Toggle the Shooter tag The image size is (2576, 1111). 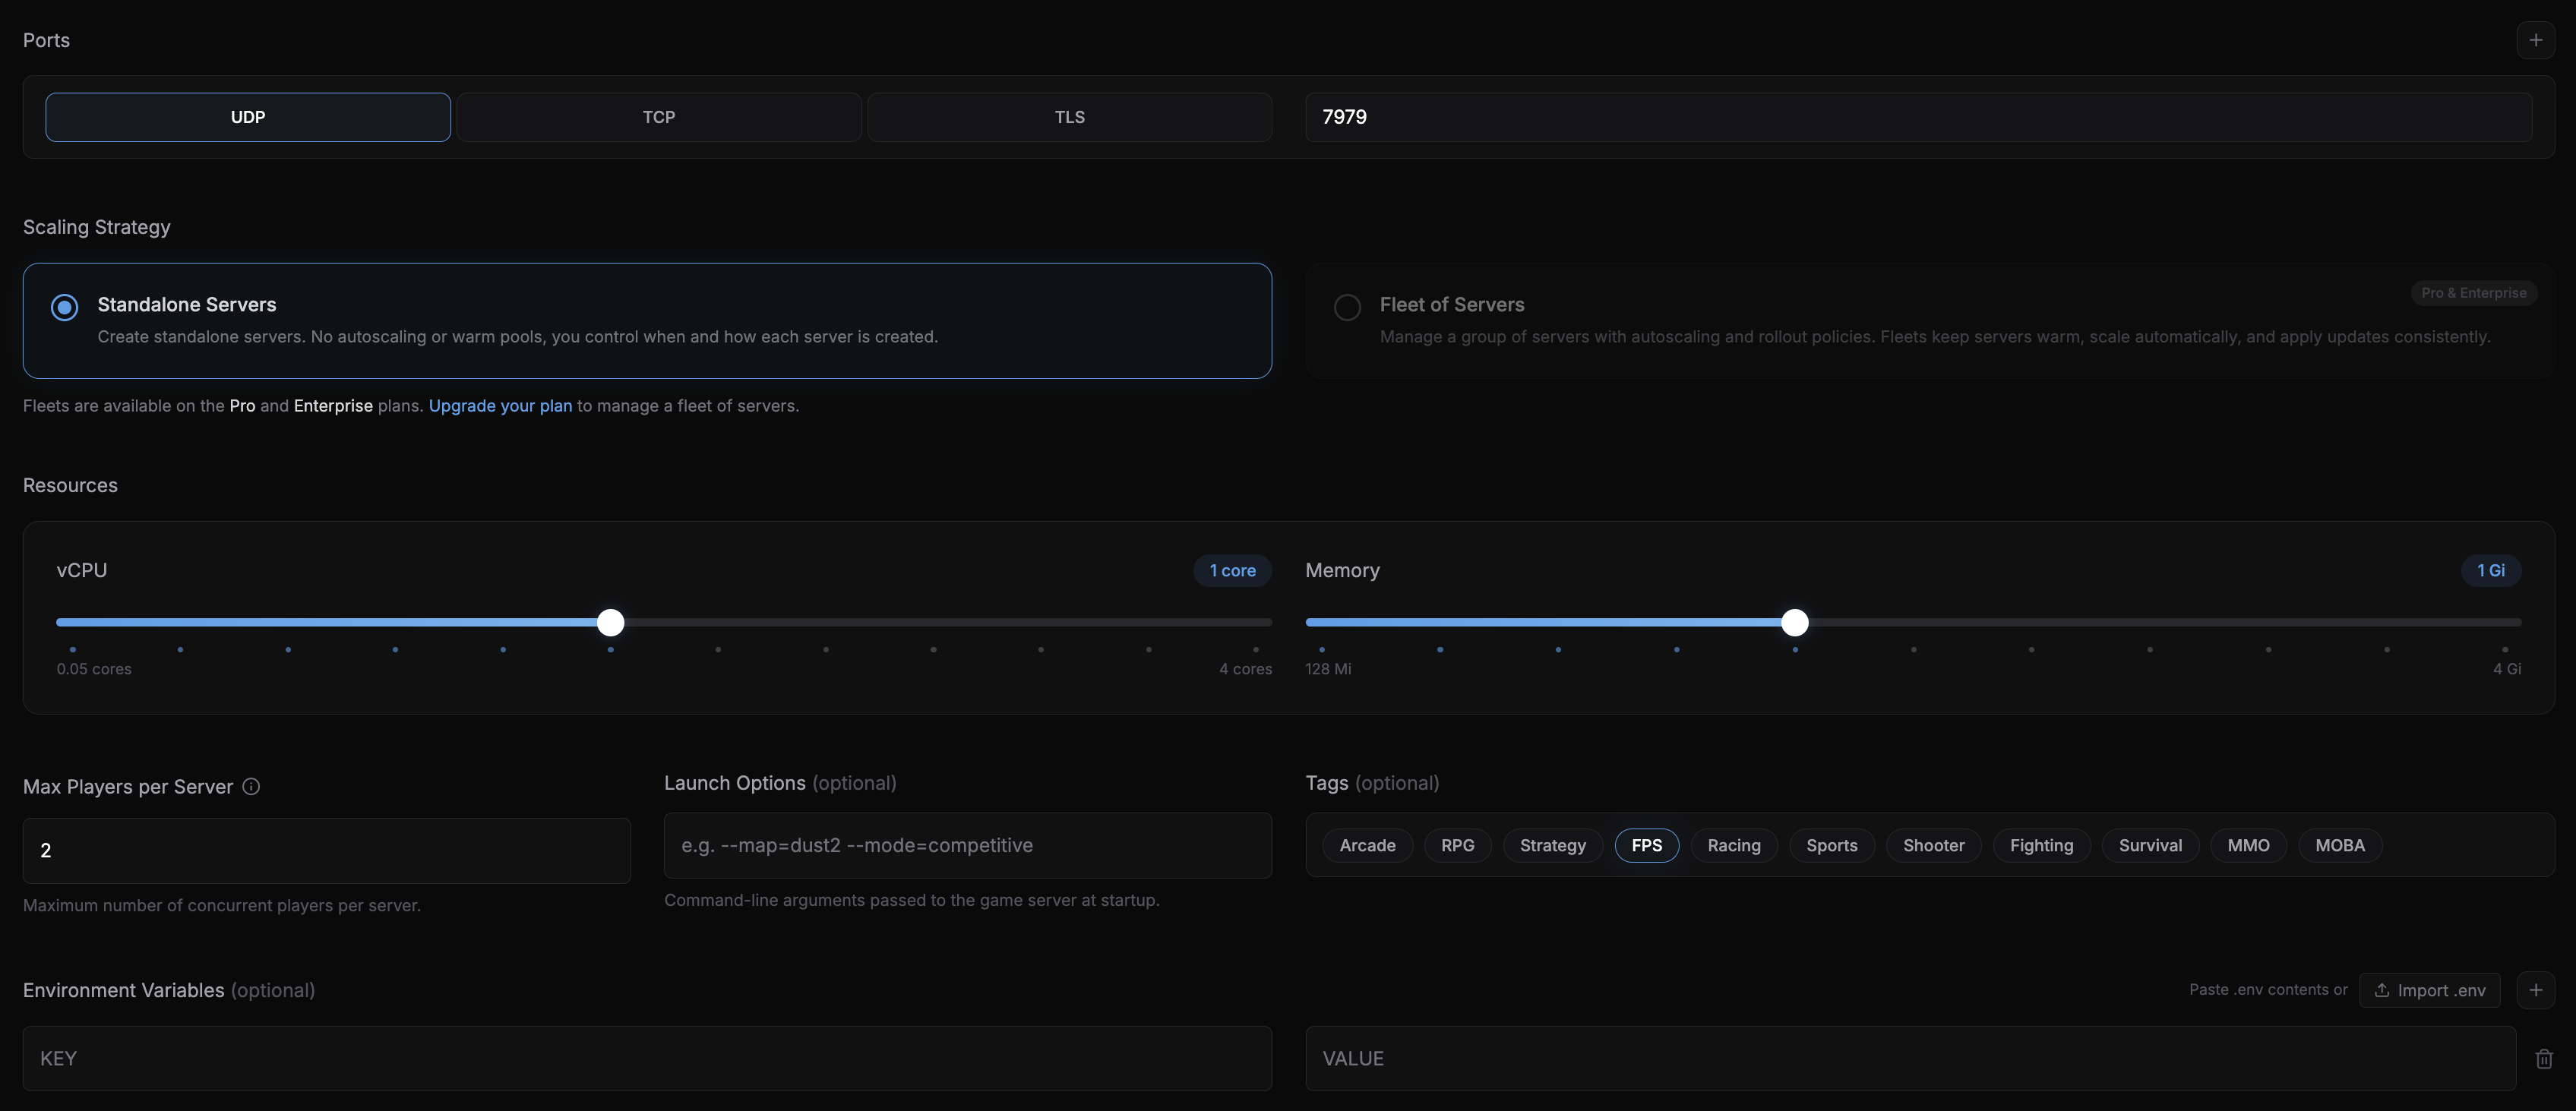pyautogui.click(x=1933, y=846)
